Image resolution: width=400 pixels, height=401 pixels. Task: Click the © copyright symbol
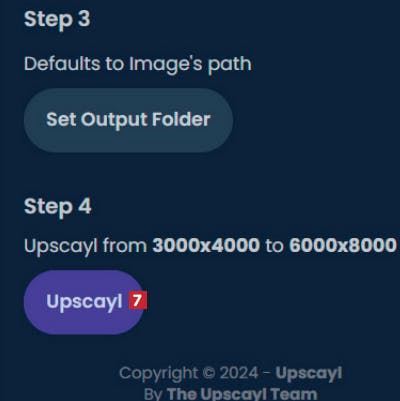click(209, 373)
